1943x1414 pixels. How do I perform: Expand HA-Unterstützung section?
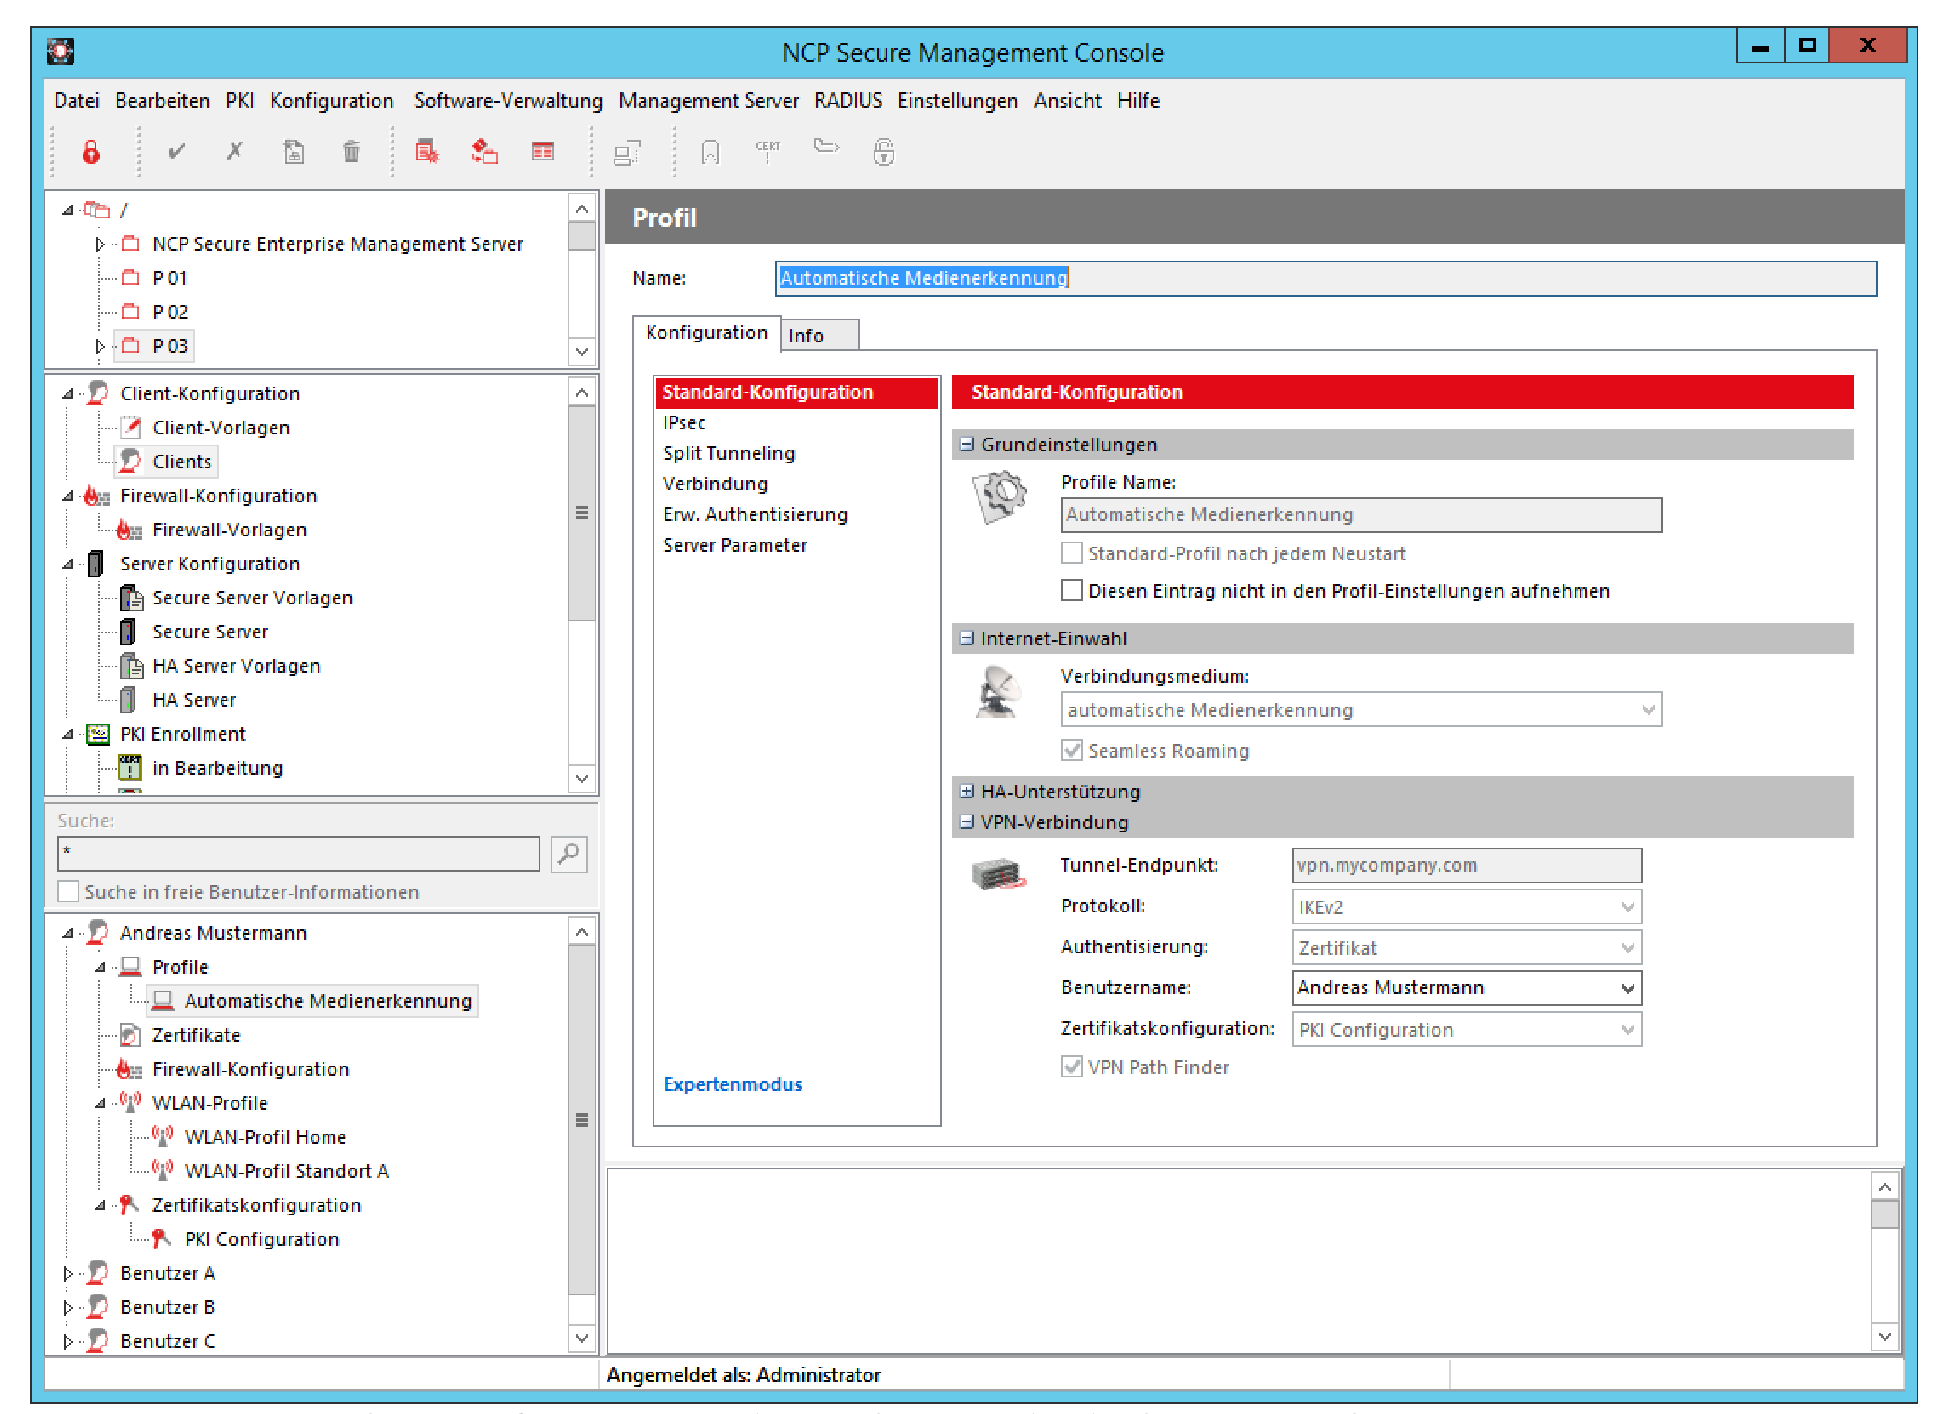coord(966,791)
